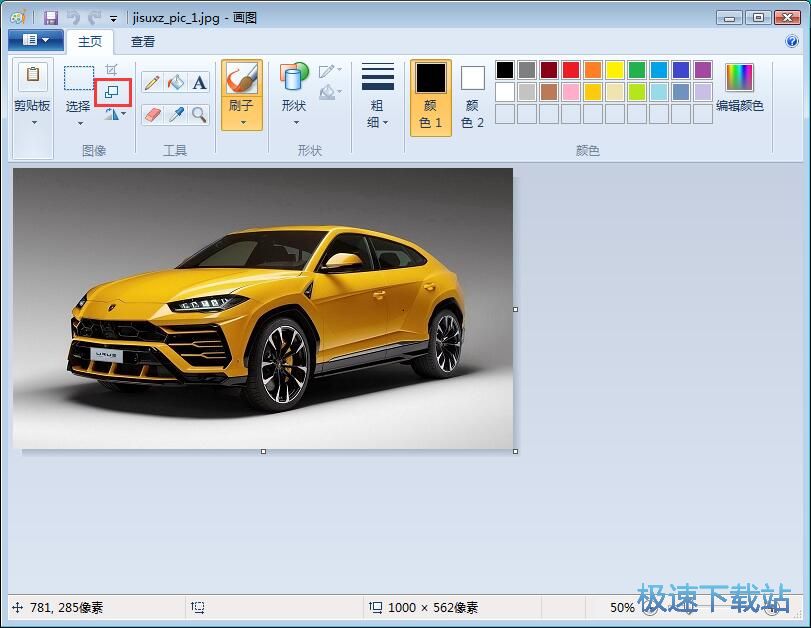
Task: Select the Fill with color bucket tool
Action: [x=176, y=82]
